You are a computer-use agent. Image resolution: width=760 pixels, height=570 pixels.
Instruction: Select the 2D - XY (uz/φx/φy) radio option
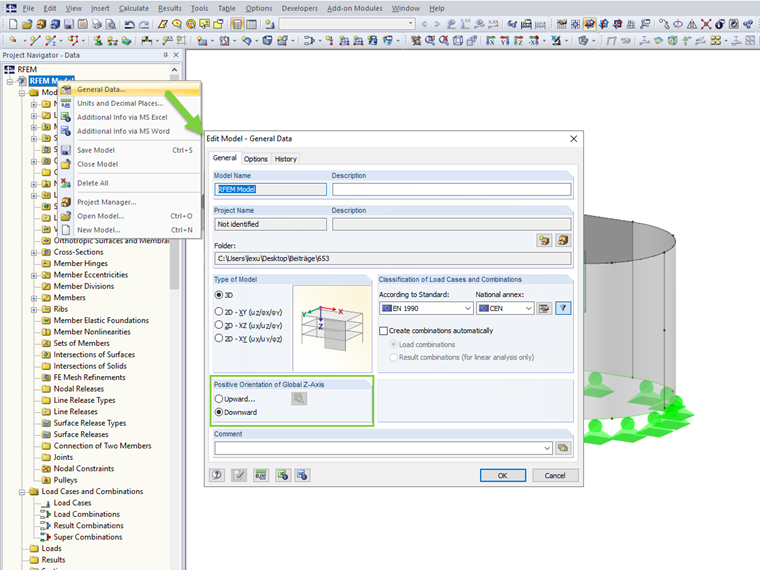tap(219, 312)
